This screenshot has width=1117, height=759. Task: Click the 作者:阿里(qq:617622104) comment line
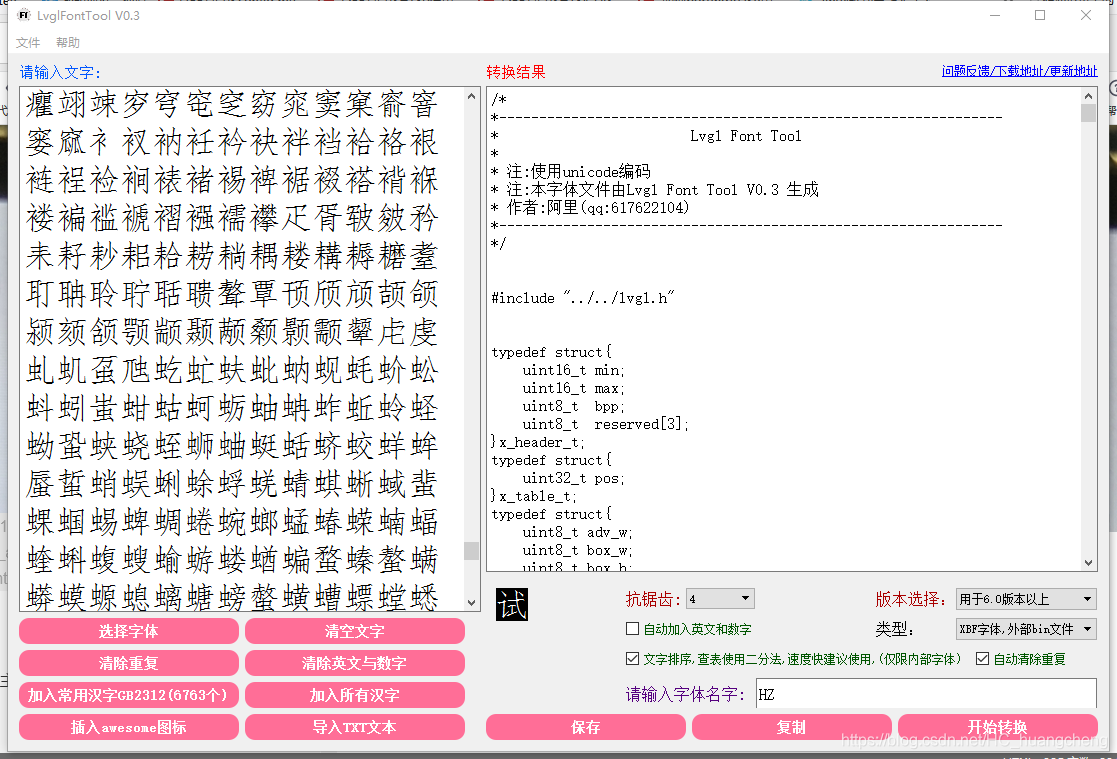(590, 207)
